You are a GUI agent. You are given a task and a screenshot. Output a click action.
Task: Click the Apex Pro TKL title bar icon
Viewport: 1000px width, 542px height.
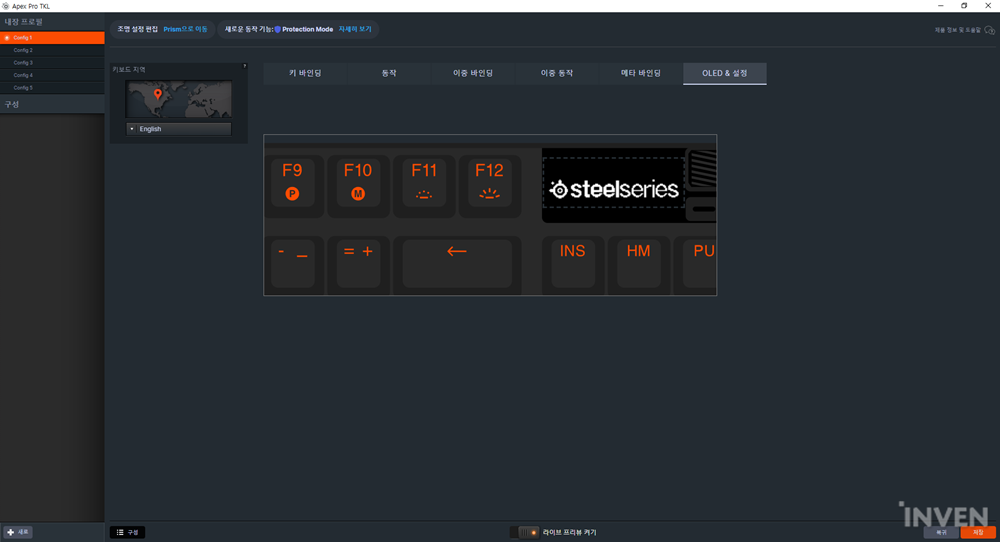pos(6,6)
